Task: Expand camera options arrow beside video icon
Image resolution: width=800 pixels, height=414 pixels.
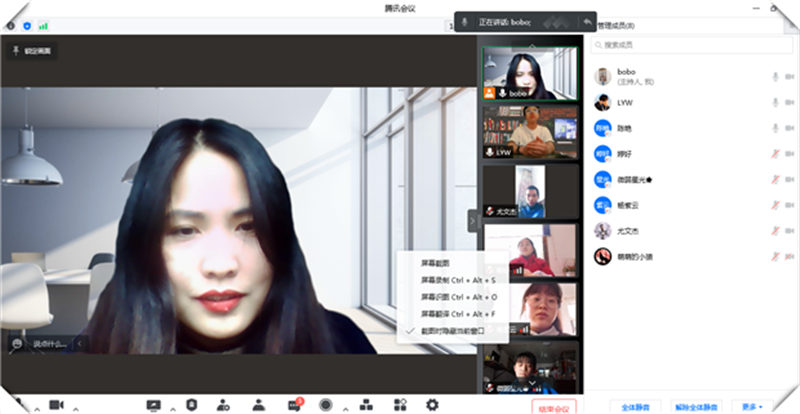Action: (x=76, y=409)
